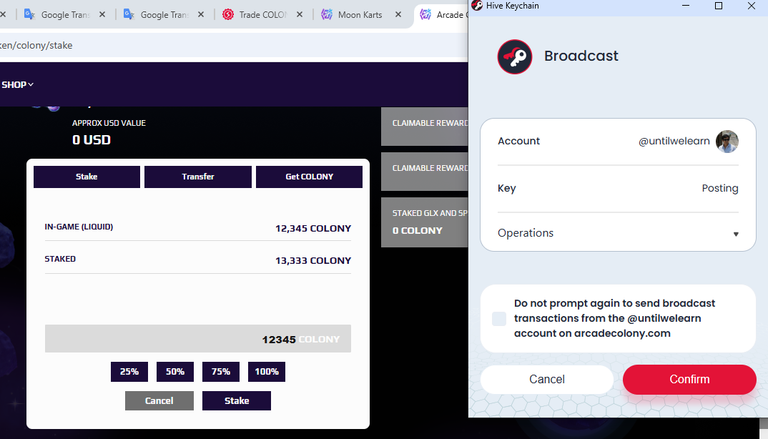
Task: Select the Get COLONY tab
Action: point(309,177)
